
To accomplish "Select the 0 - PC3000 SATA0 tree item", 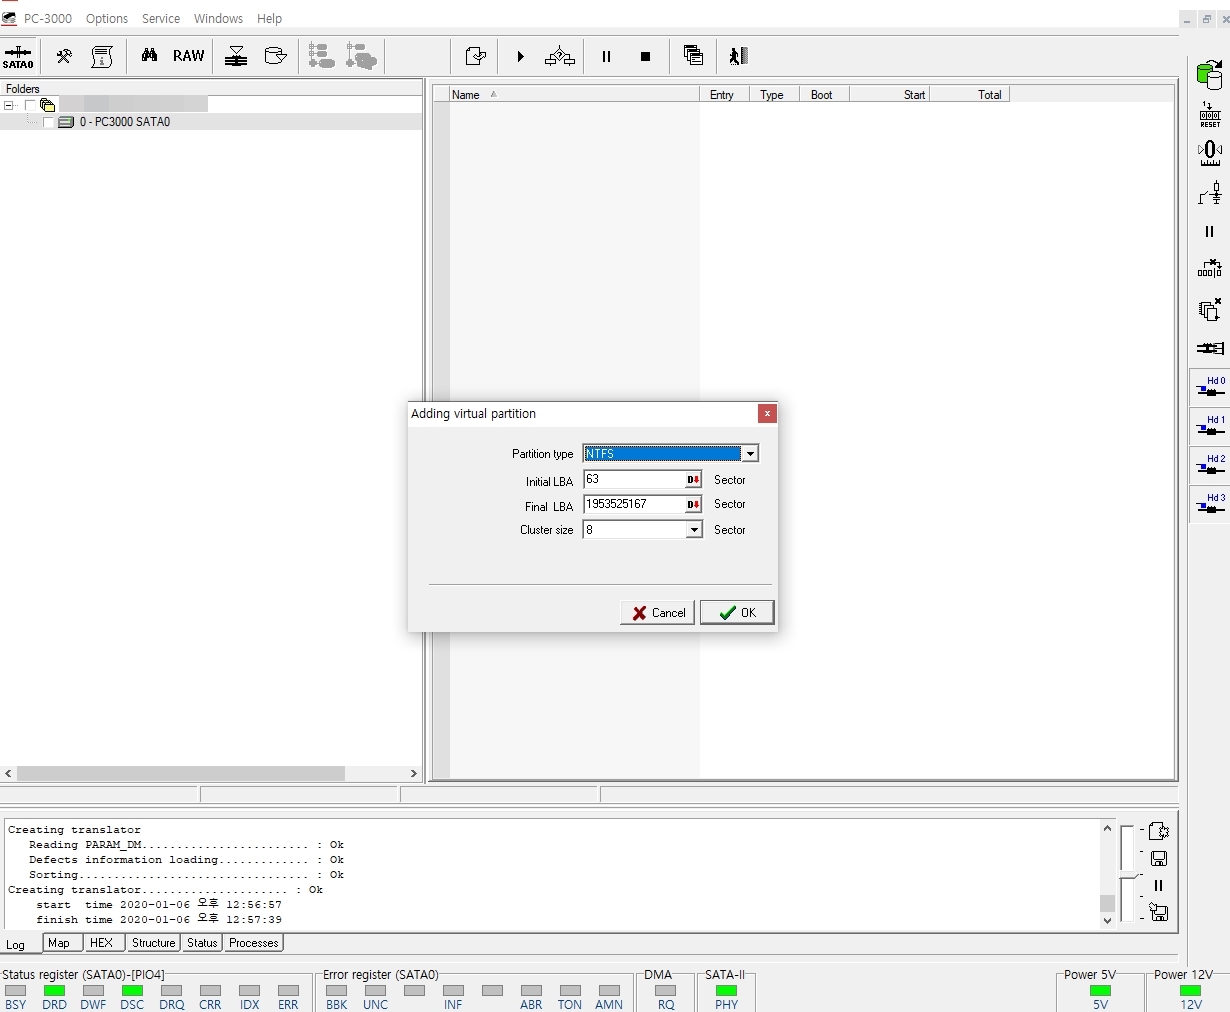I will tap(125, 122).
